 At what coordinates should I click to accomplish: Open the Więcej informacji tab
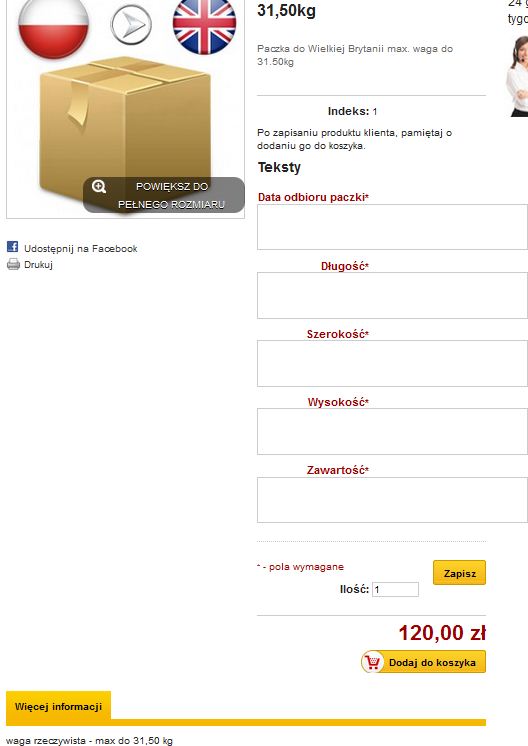point(59,706)
